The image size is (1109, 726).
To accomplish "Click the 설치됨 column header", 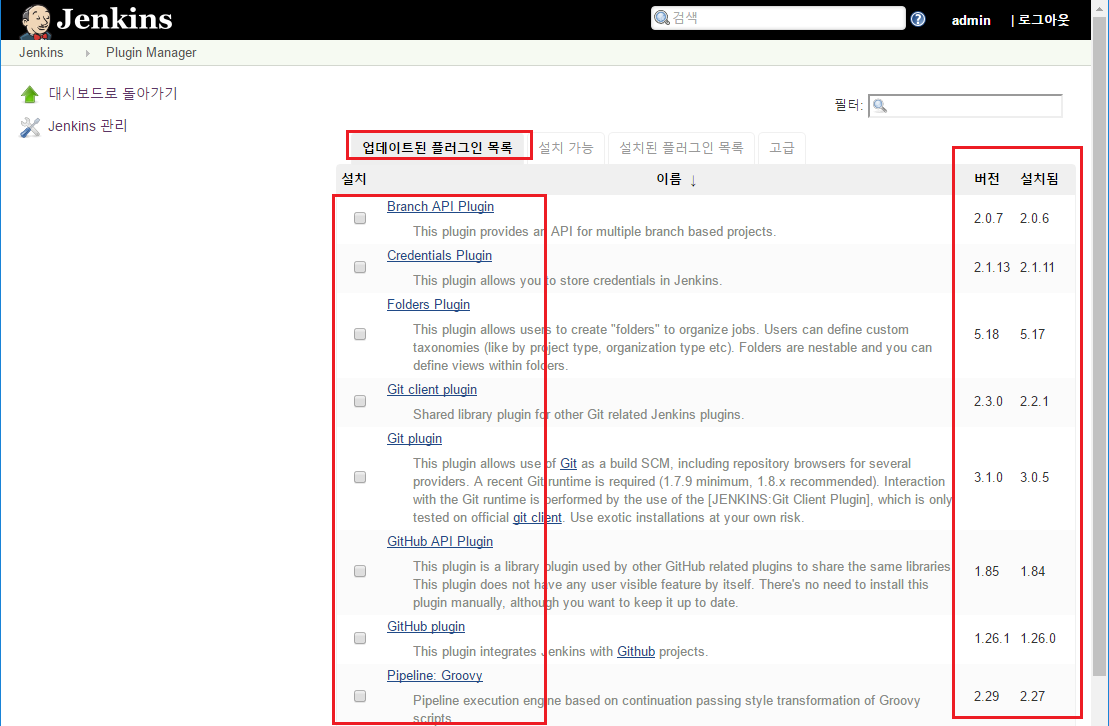I will [x=1039, y=179].
